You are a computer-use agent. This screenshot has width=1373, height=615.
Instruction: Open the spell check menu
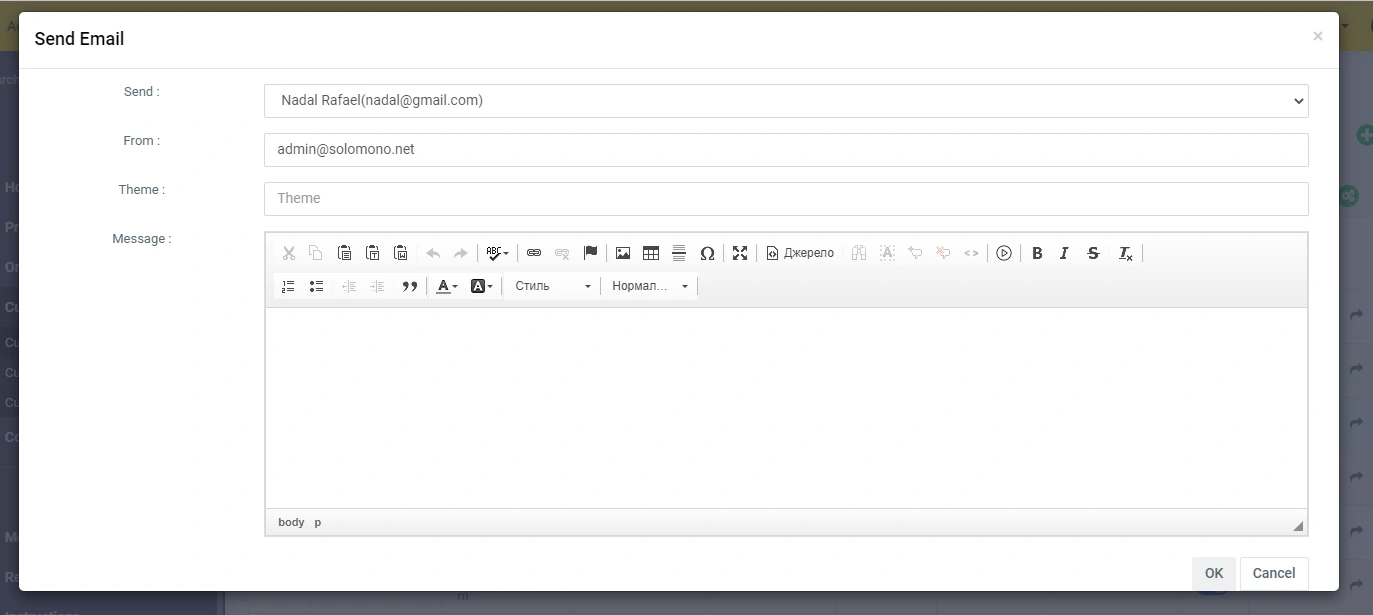[497, 253]
